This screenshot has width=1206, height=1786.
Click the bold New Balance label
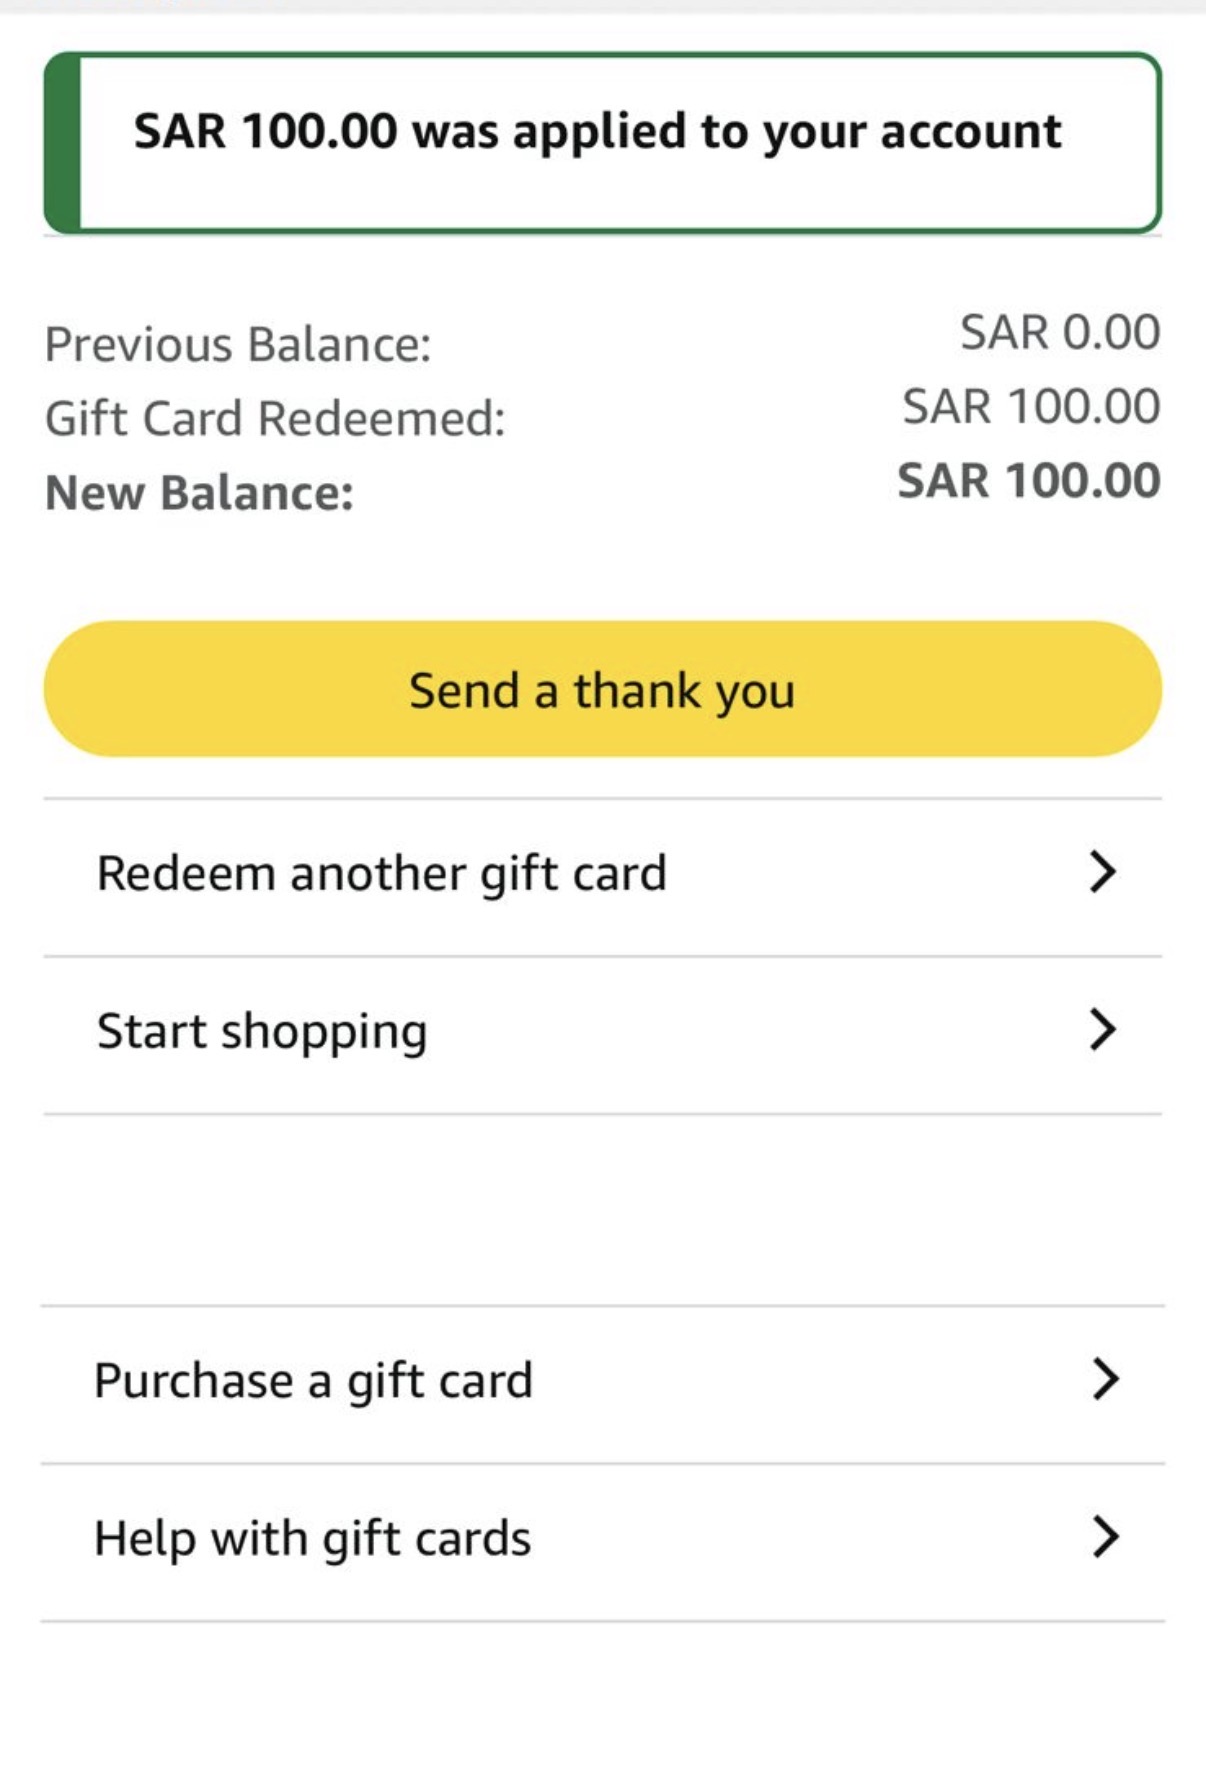(200, 493)
